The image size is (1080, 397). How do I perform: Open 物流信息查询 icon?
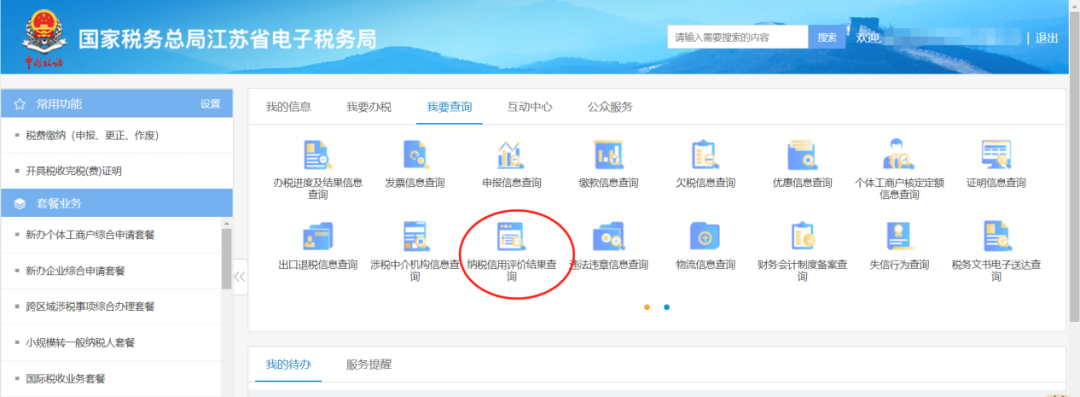coord(705,236)
